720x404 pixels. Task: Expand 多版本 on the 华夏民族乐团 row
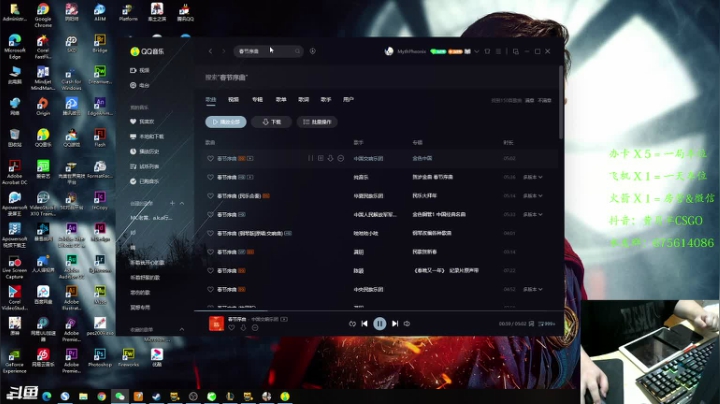point(533,196)
